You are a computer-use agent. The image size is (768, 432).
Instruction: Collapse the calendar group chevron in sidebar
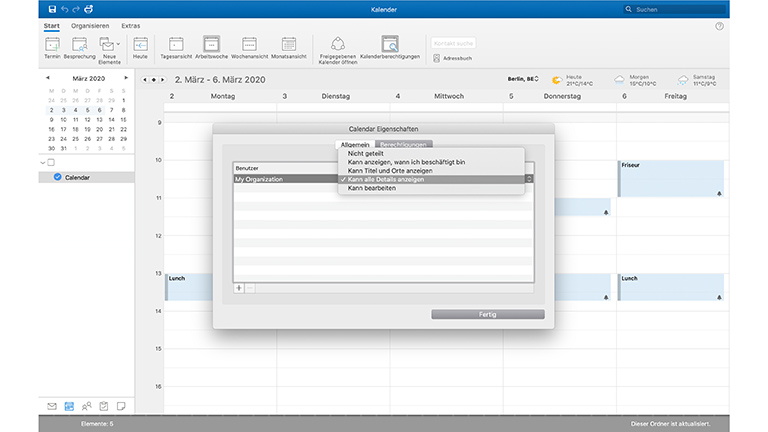43,162
